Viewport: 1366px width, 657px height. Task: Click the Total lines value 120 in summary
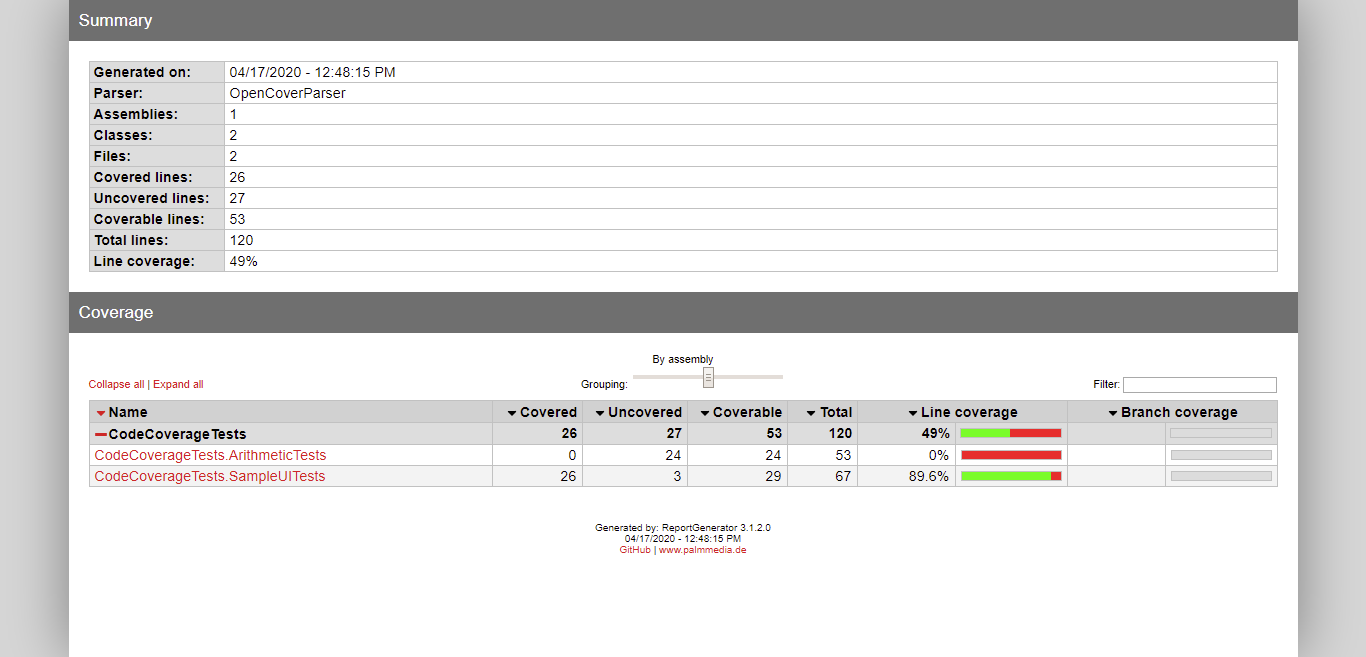coord(241,240)
